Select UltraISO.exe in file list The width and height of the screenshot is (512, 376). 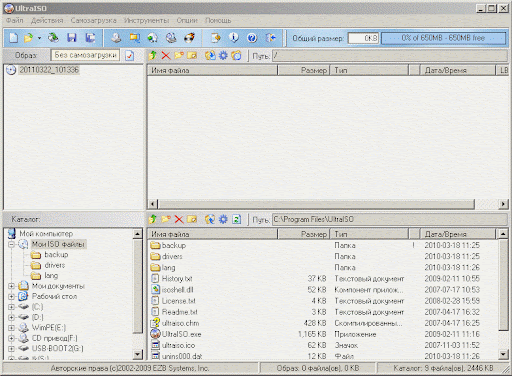point(181,334)
